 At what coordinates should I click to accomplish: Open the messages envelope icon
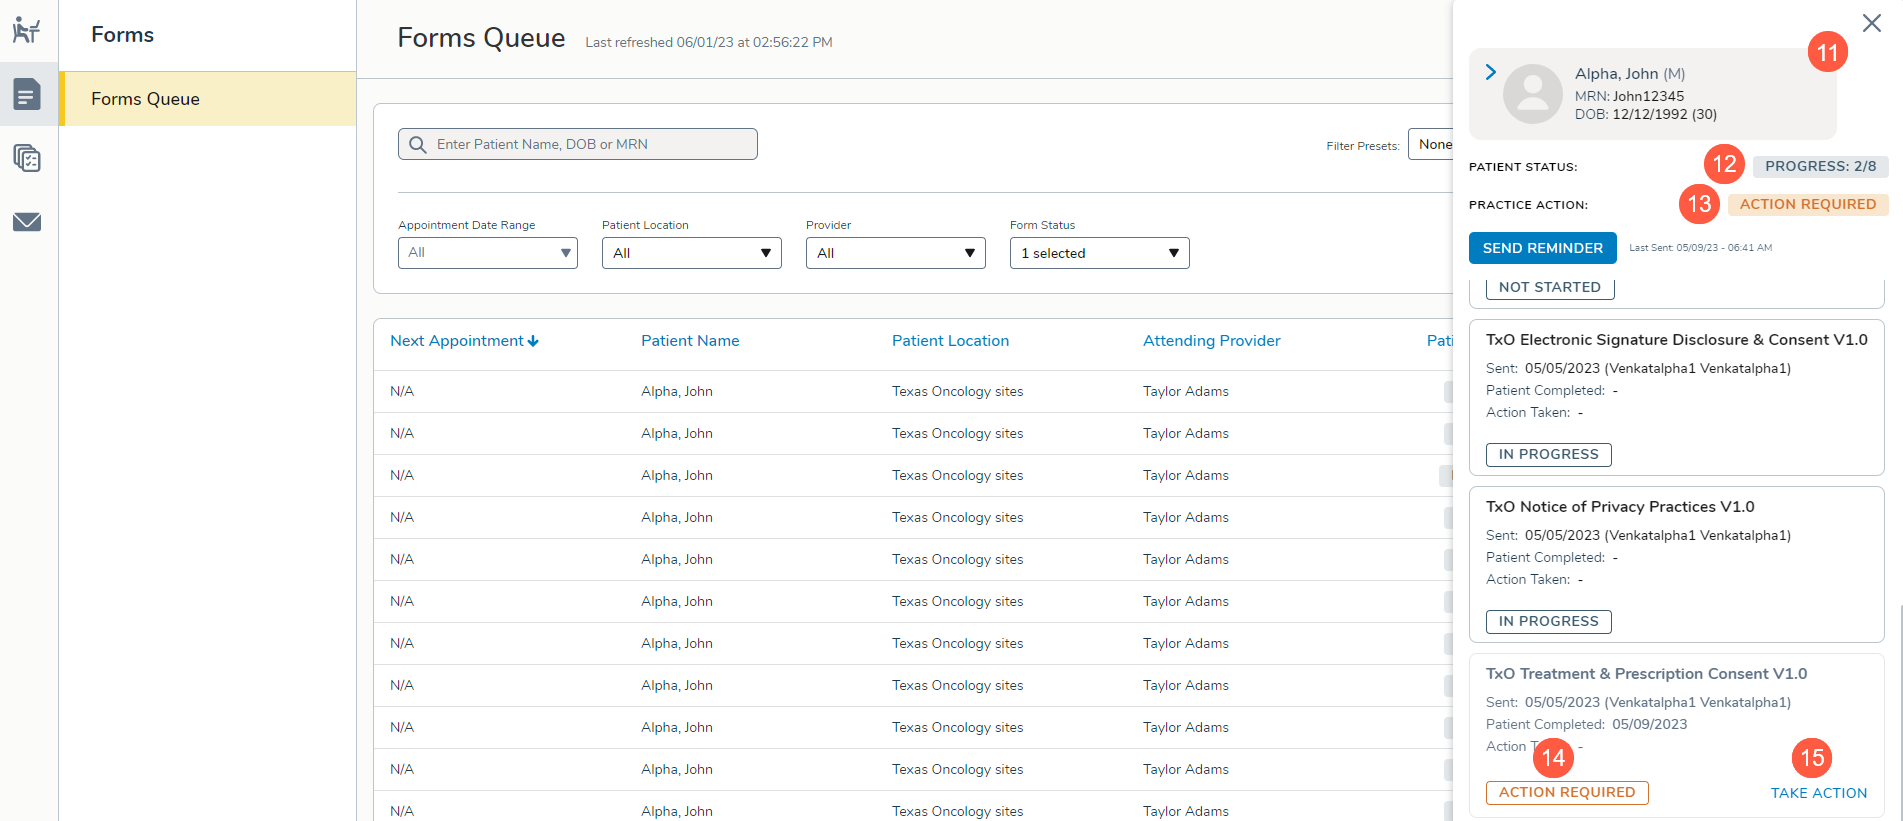(x=27, y=222)
